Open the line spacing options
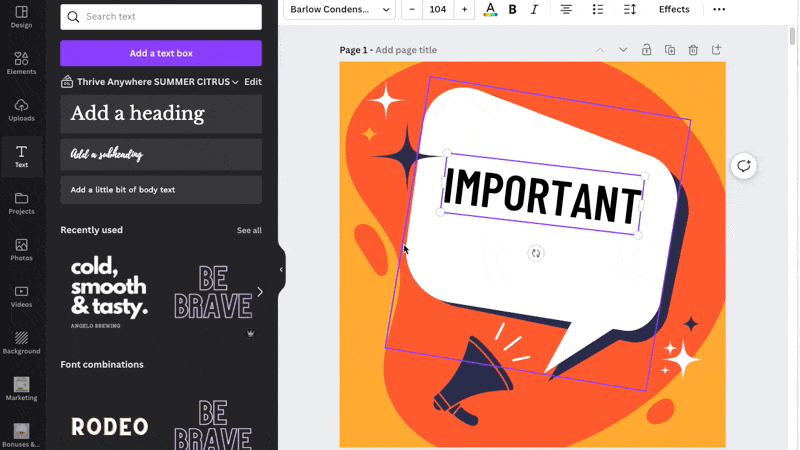 [630, 9]
